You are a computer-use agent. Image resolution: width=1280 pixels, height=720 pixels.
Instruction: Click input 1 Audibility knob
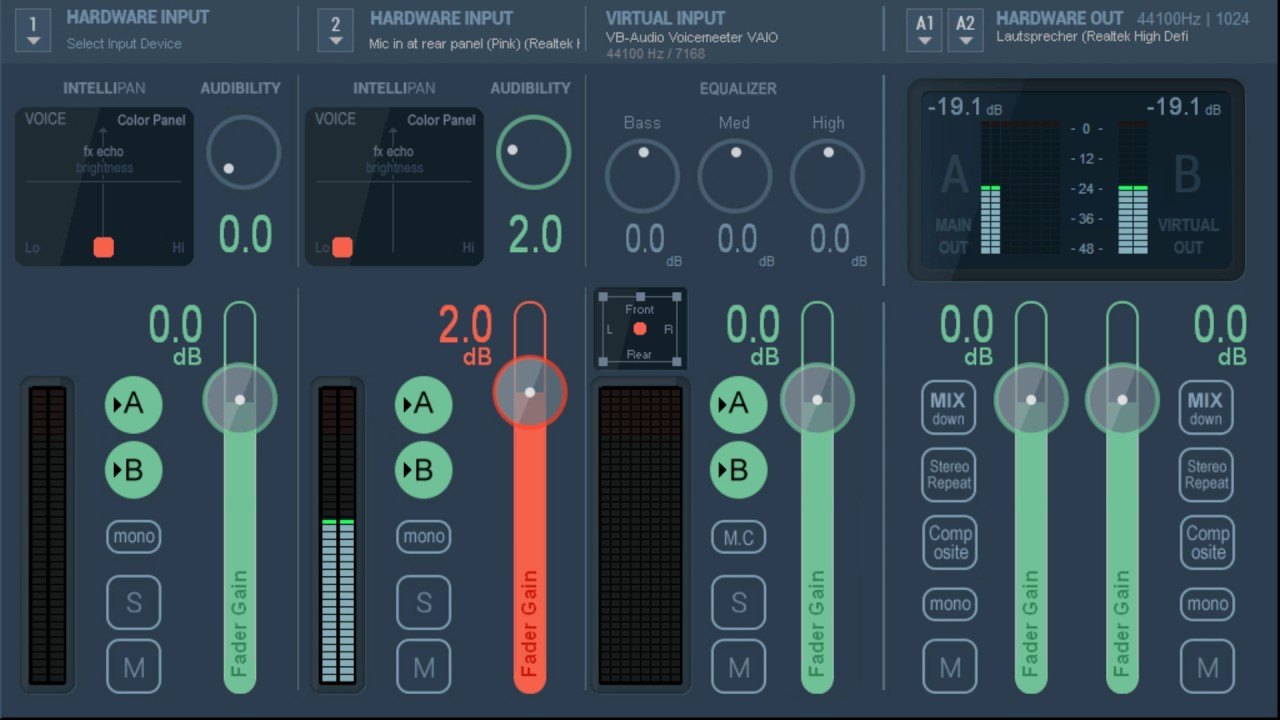(244, 153)
